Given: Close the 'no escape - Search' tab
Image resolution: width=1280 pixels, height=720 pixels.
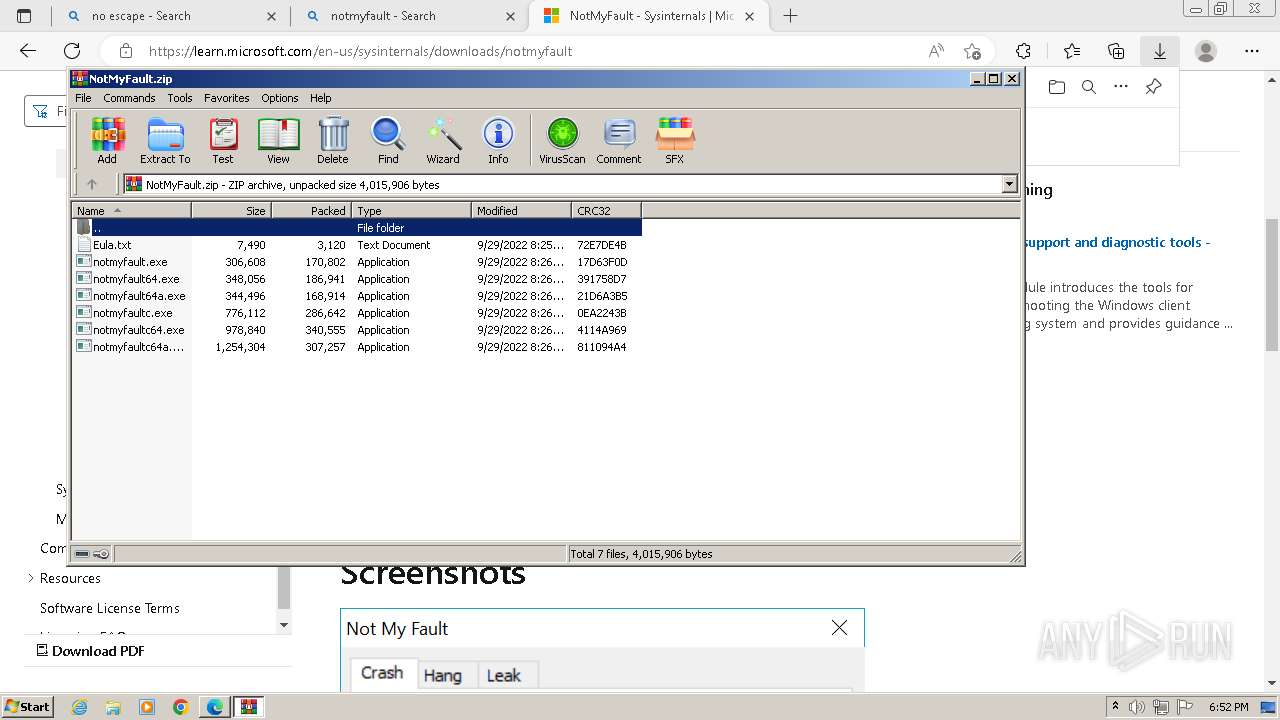Looking at the screenshot, I should pos(272,16).
